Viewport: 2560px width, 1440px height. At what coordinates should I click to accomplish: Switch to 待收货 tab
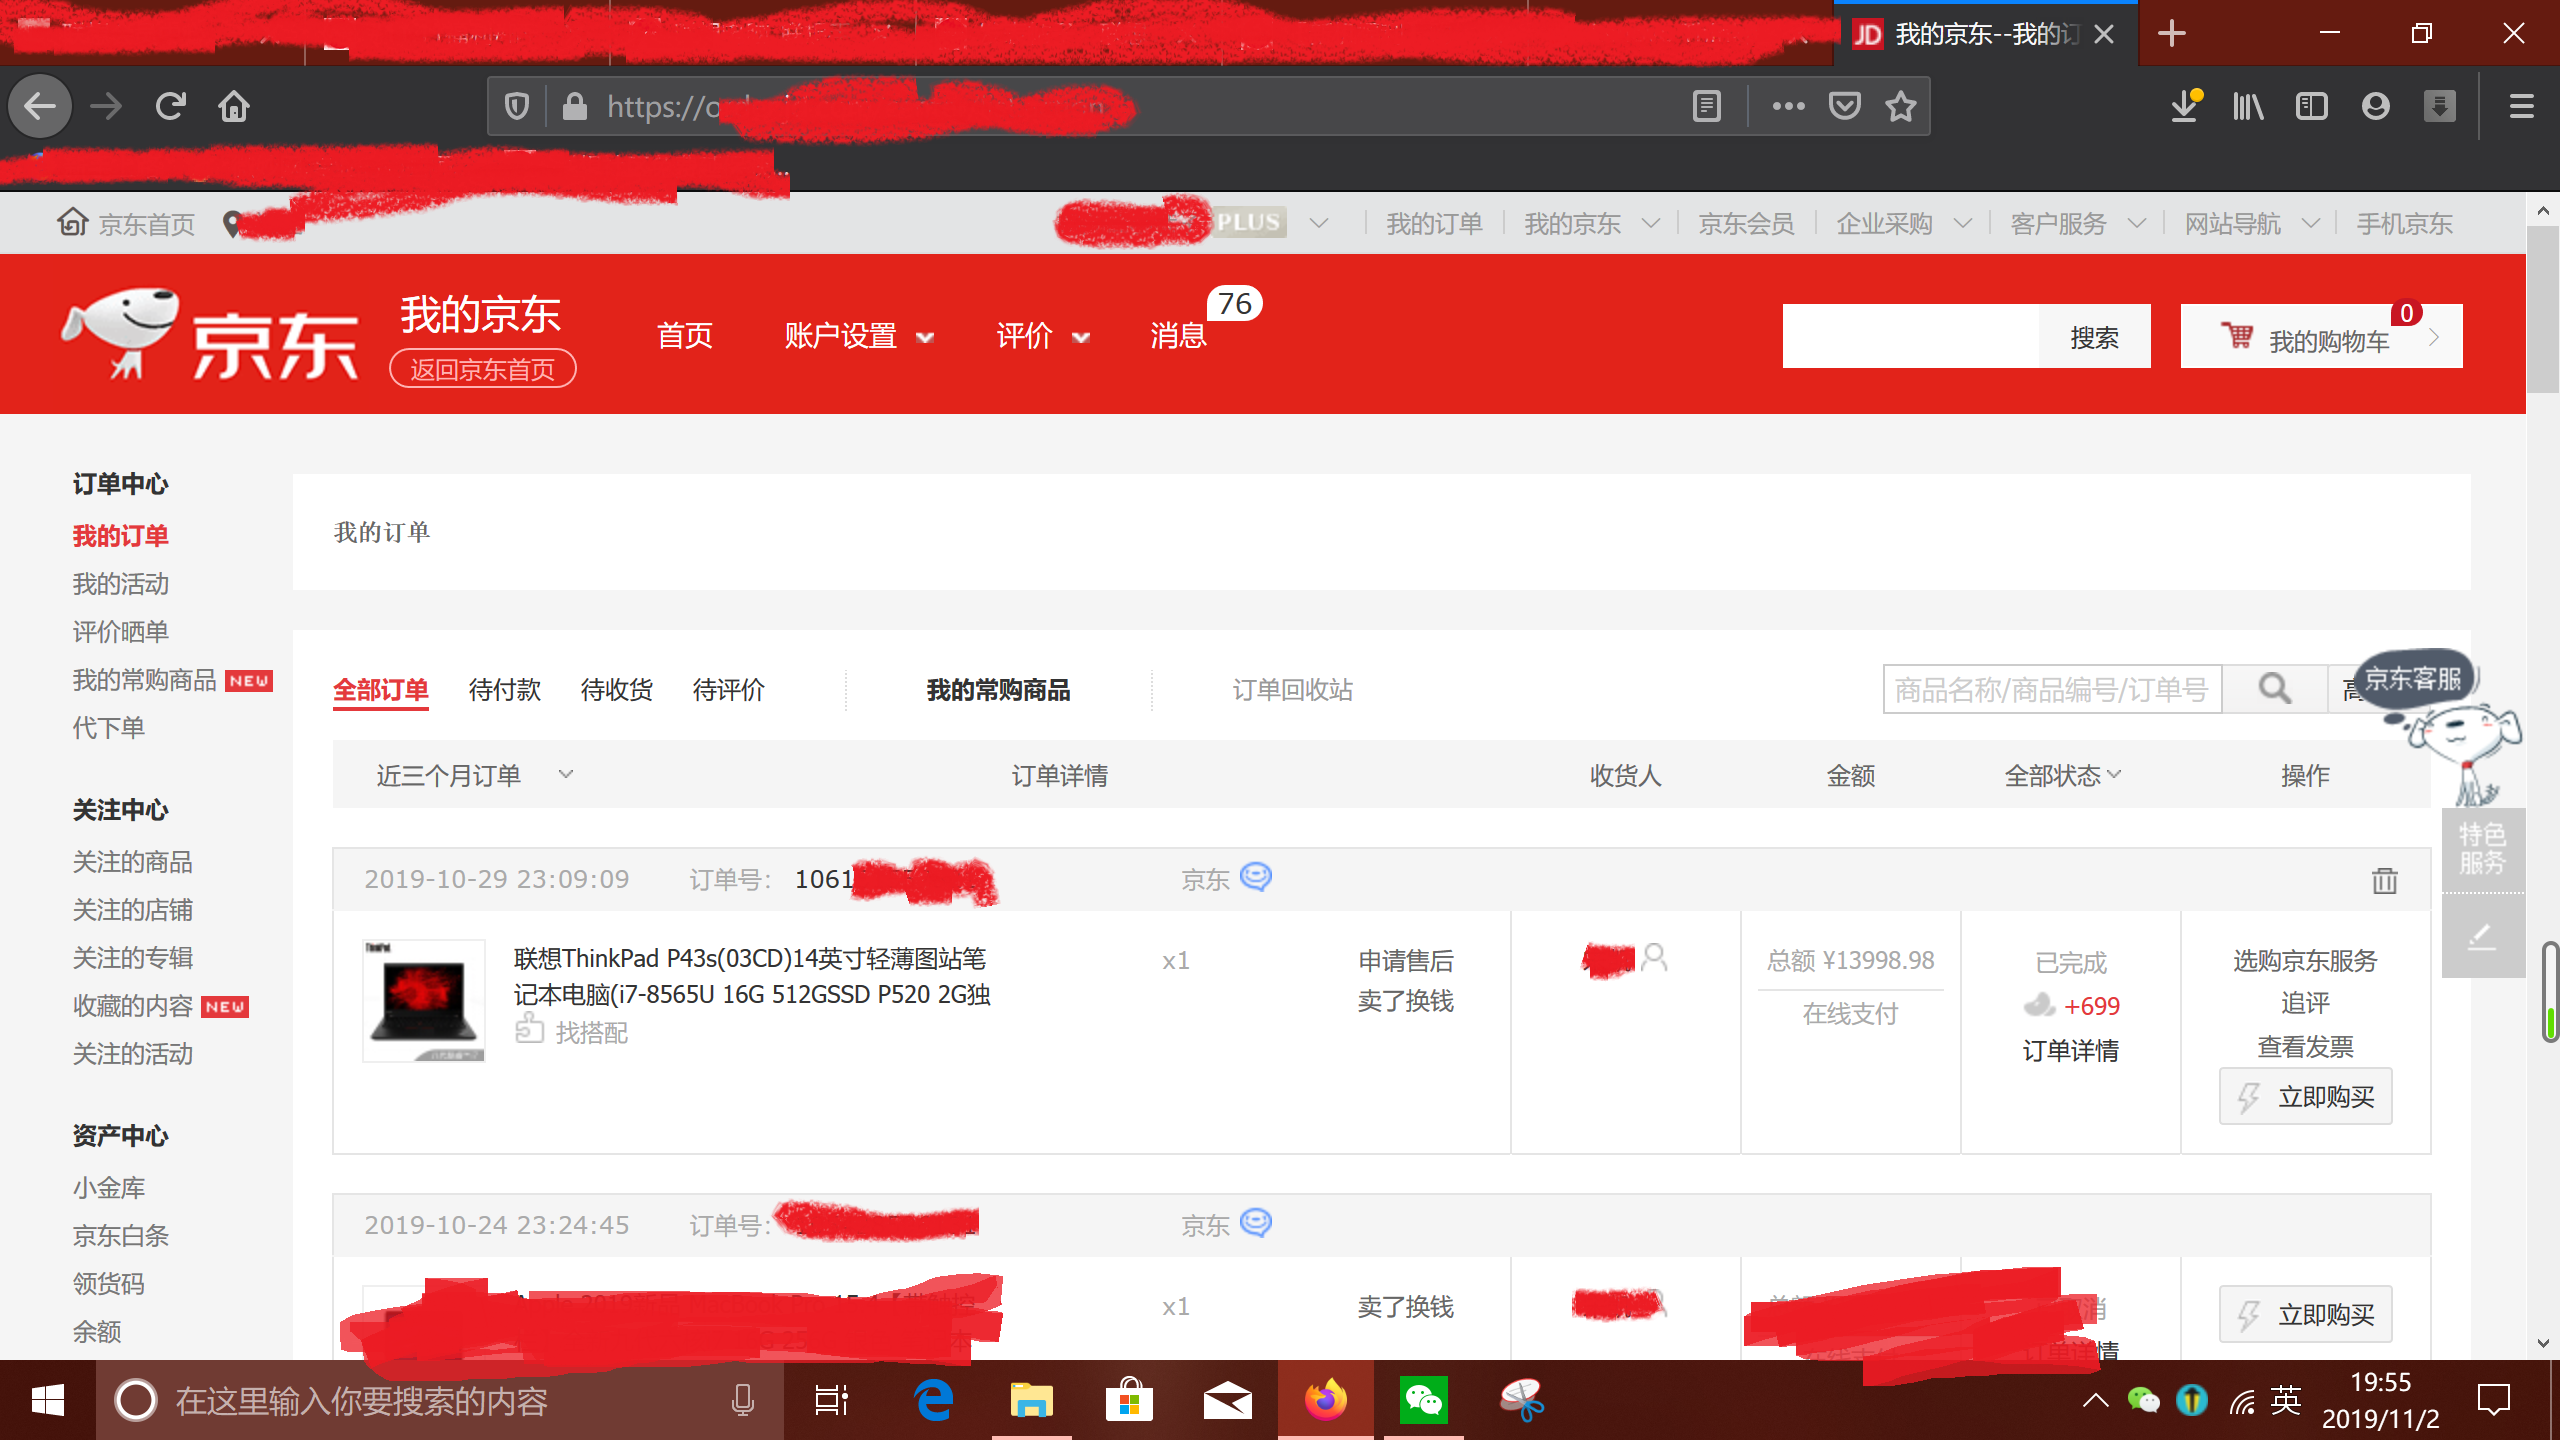point(617,690)
